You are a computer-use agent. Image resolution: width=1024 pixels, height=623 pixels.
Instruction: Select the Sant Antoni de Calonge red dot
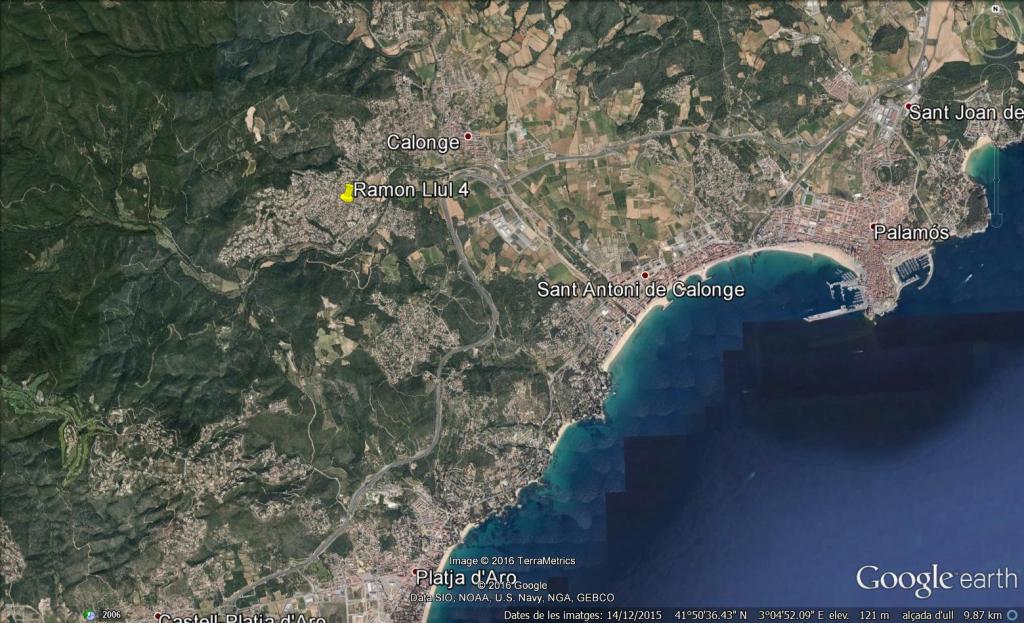[x=645, y=275]
